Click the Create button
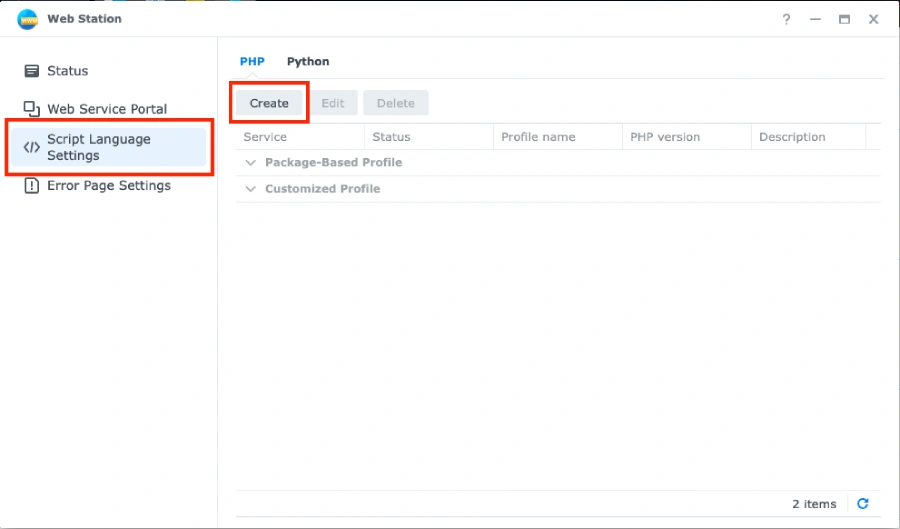The image size is (900, 529). 269,103
